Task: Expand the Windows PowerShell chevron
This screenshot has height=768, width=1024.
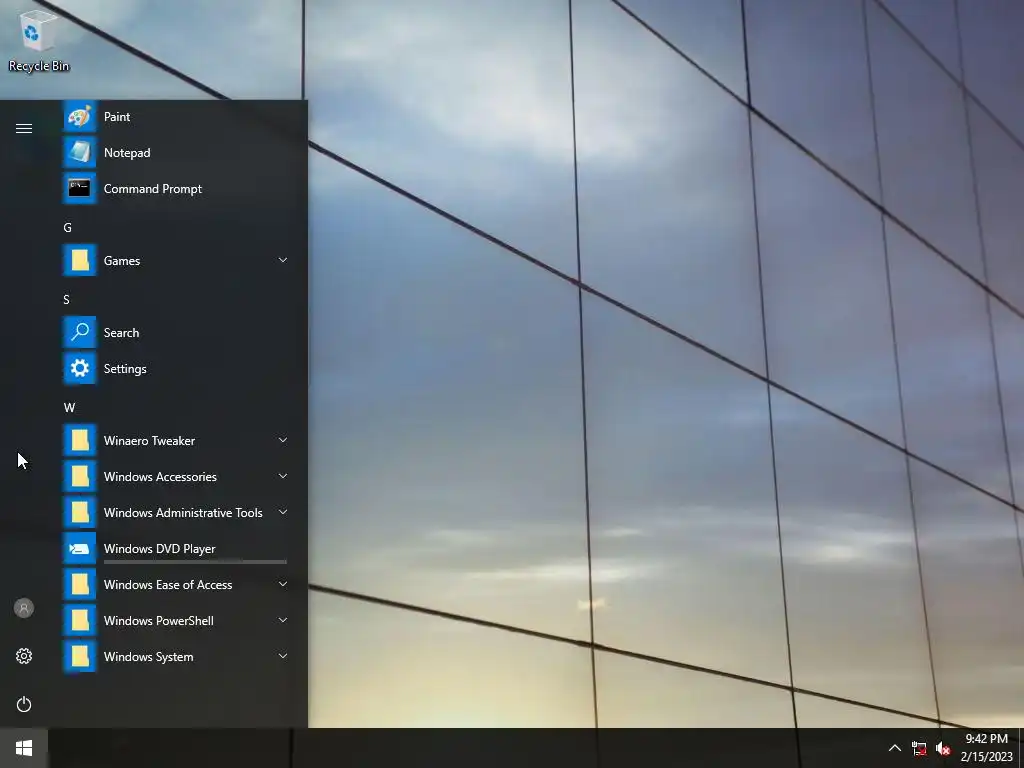Action: click(x=283, y=620)
